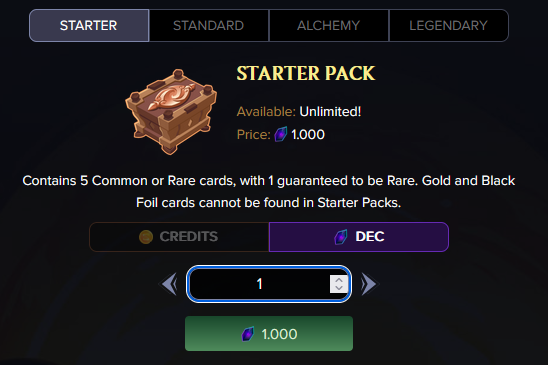Switch payment currency to CREDITS
This screenshot has height=365, width=548.
[x=179, y=237]
